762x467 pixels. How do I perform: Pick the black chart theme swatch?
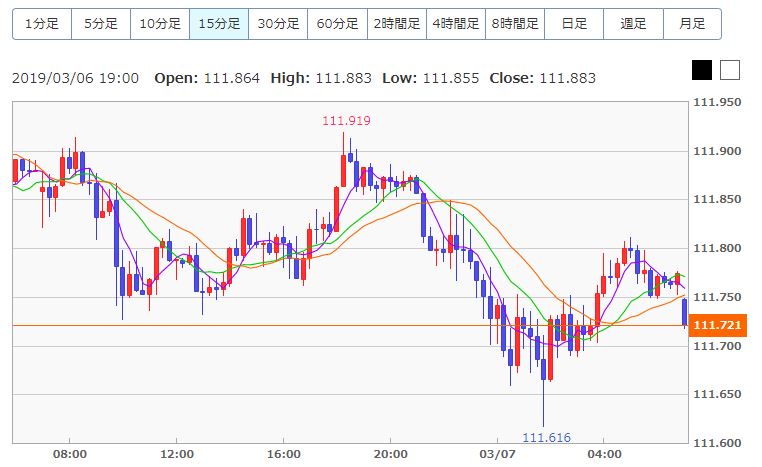[x=702, y=70]
